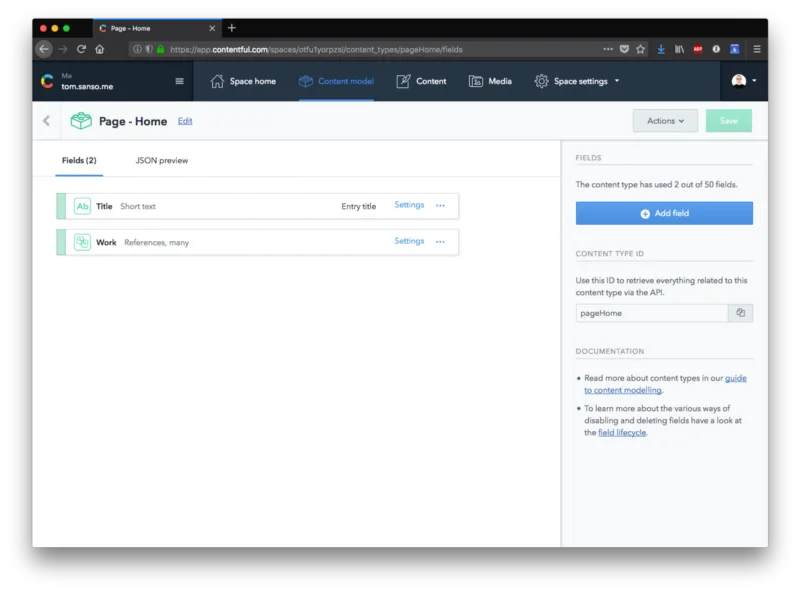Go back using the left chevron beside Page - Home
Screen dimensions: 800x593
coord(46,121)
